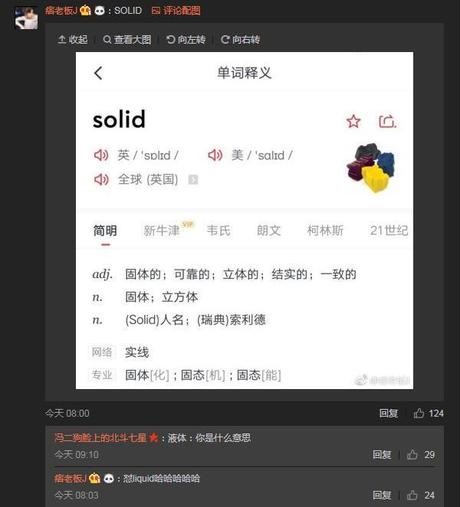Screen dimensions: 460x507
Task: Select the 韦氏 dictionary tab
Action: [218, 230]
